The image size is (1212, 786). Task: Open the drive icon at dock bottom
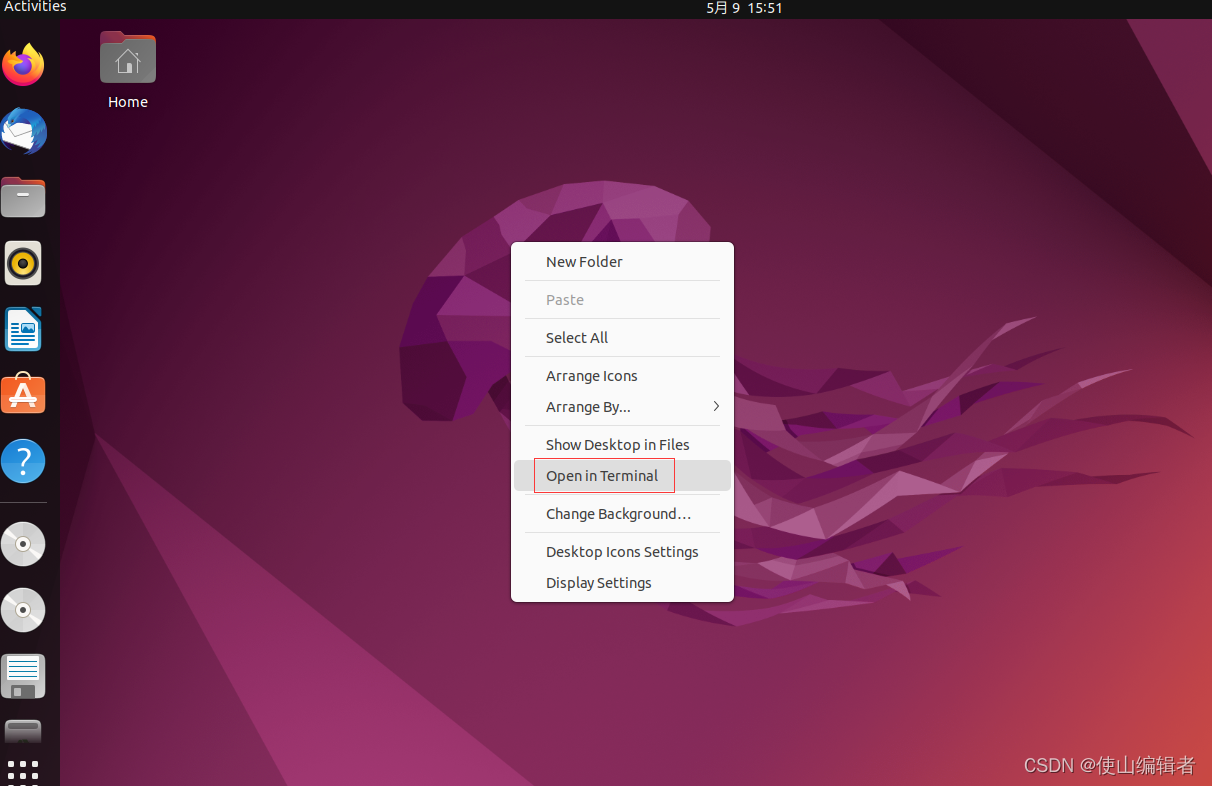23,732
